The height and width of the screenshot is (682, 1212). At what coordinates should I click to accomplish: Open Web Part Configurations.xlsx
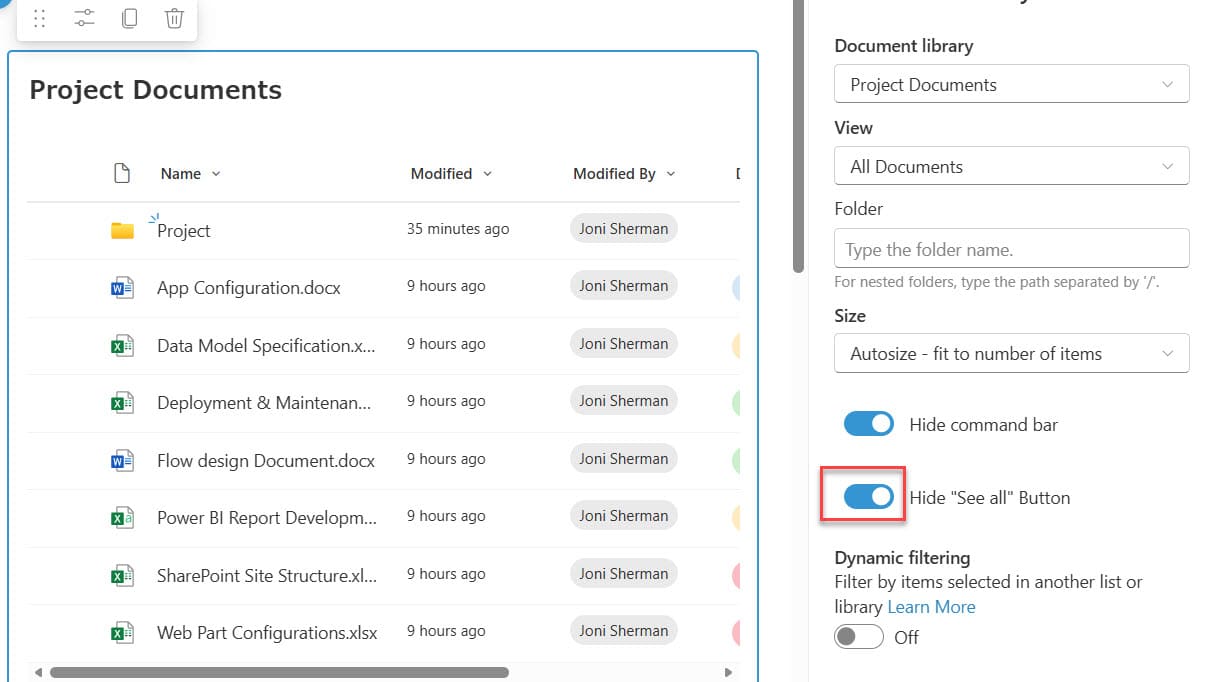[267, 633]
